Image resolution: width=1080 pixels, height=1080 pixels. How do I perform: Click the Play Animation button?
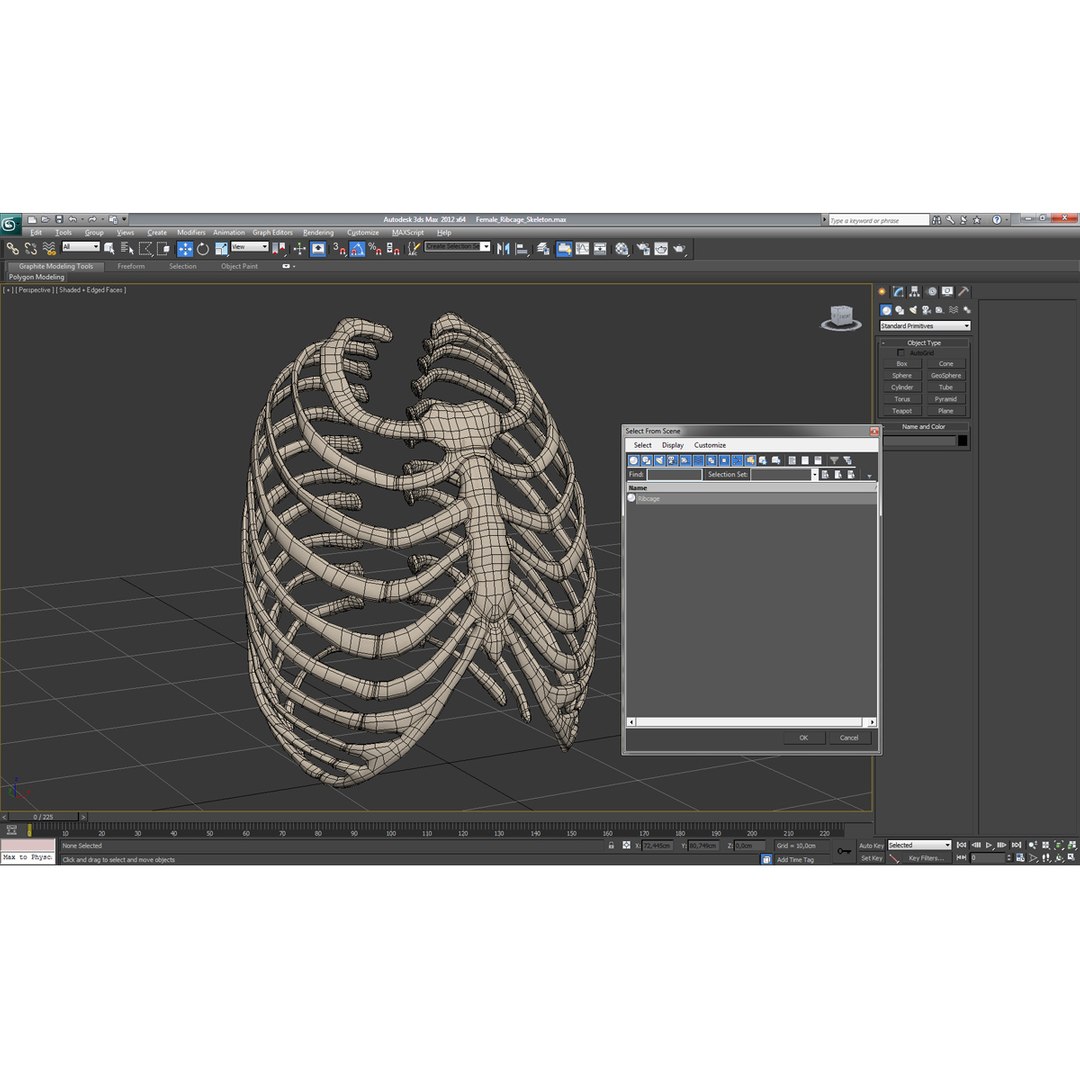coord(989,845)
